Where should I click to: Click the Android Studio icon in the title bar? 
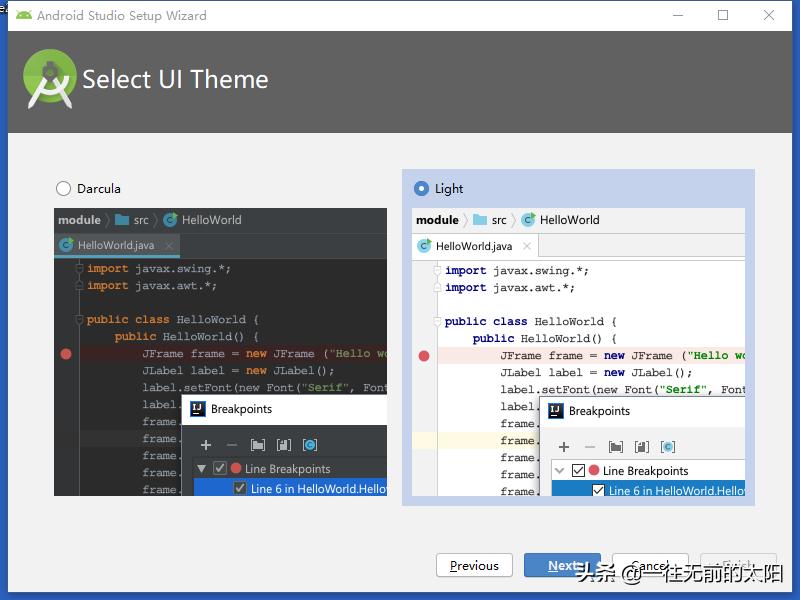coord(25,15)
